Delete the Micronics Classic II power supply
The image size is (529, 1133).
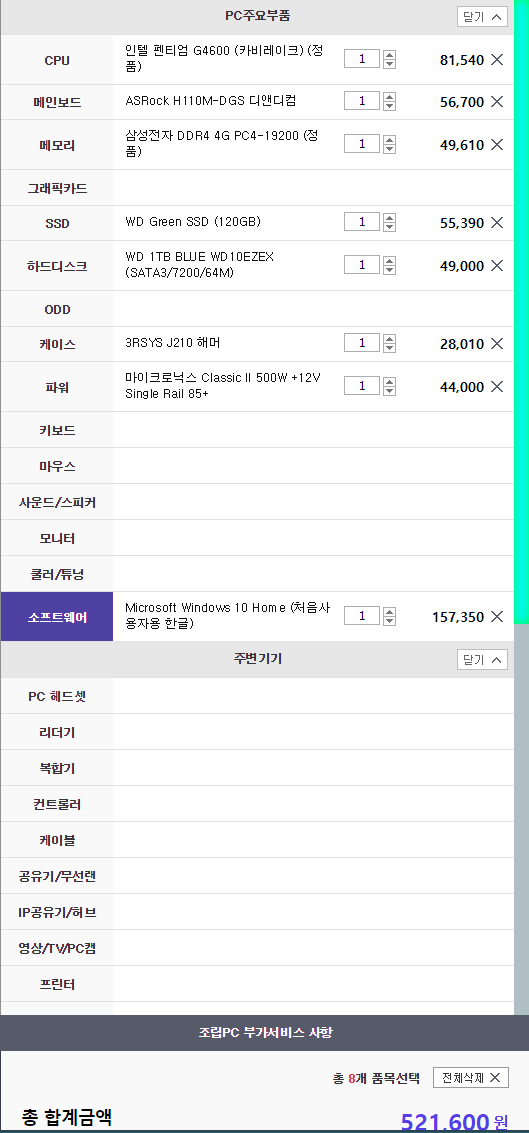[x=496, y=387]
